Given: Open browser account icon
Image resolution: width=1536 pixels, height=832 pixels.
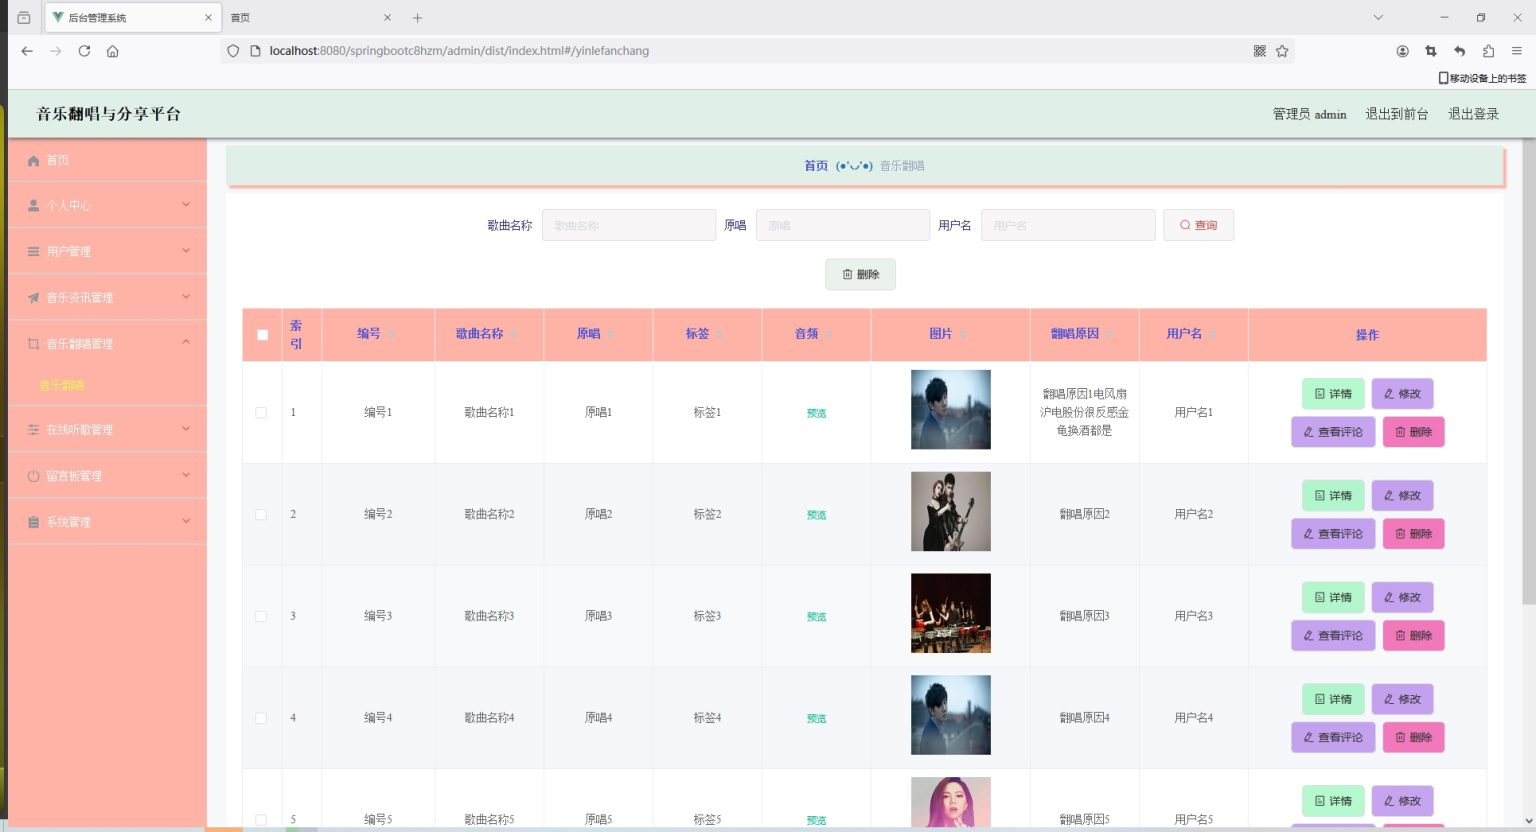Looking at the screenshot, I should [x=1402, y=51].
